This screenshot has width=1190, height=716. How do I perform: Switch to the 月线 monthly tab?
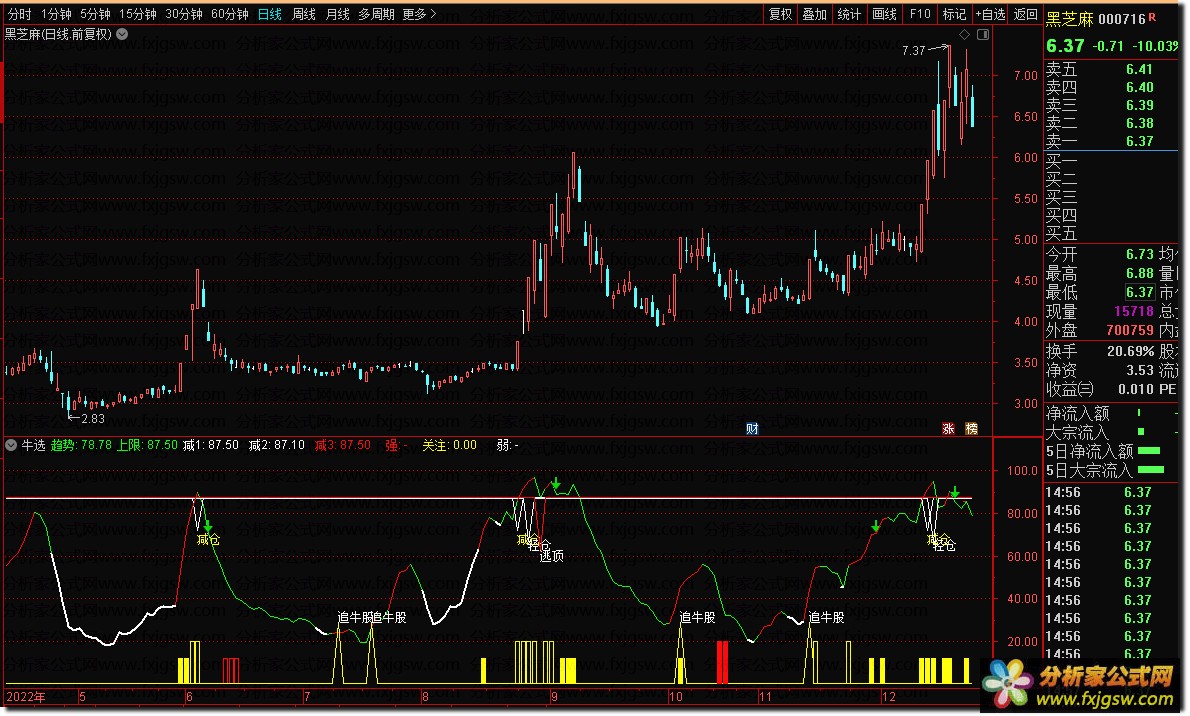click(337, 14)
